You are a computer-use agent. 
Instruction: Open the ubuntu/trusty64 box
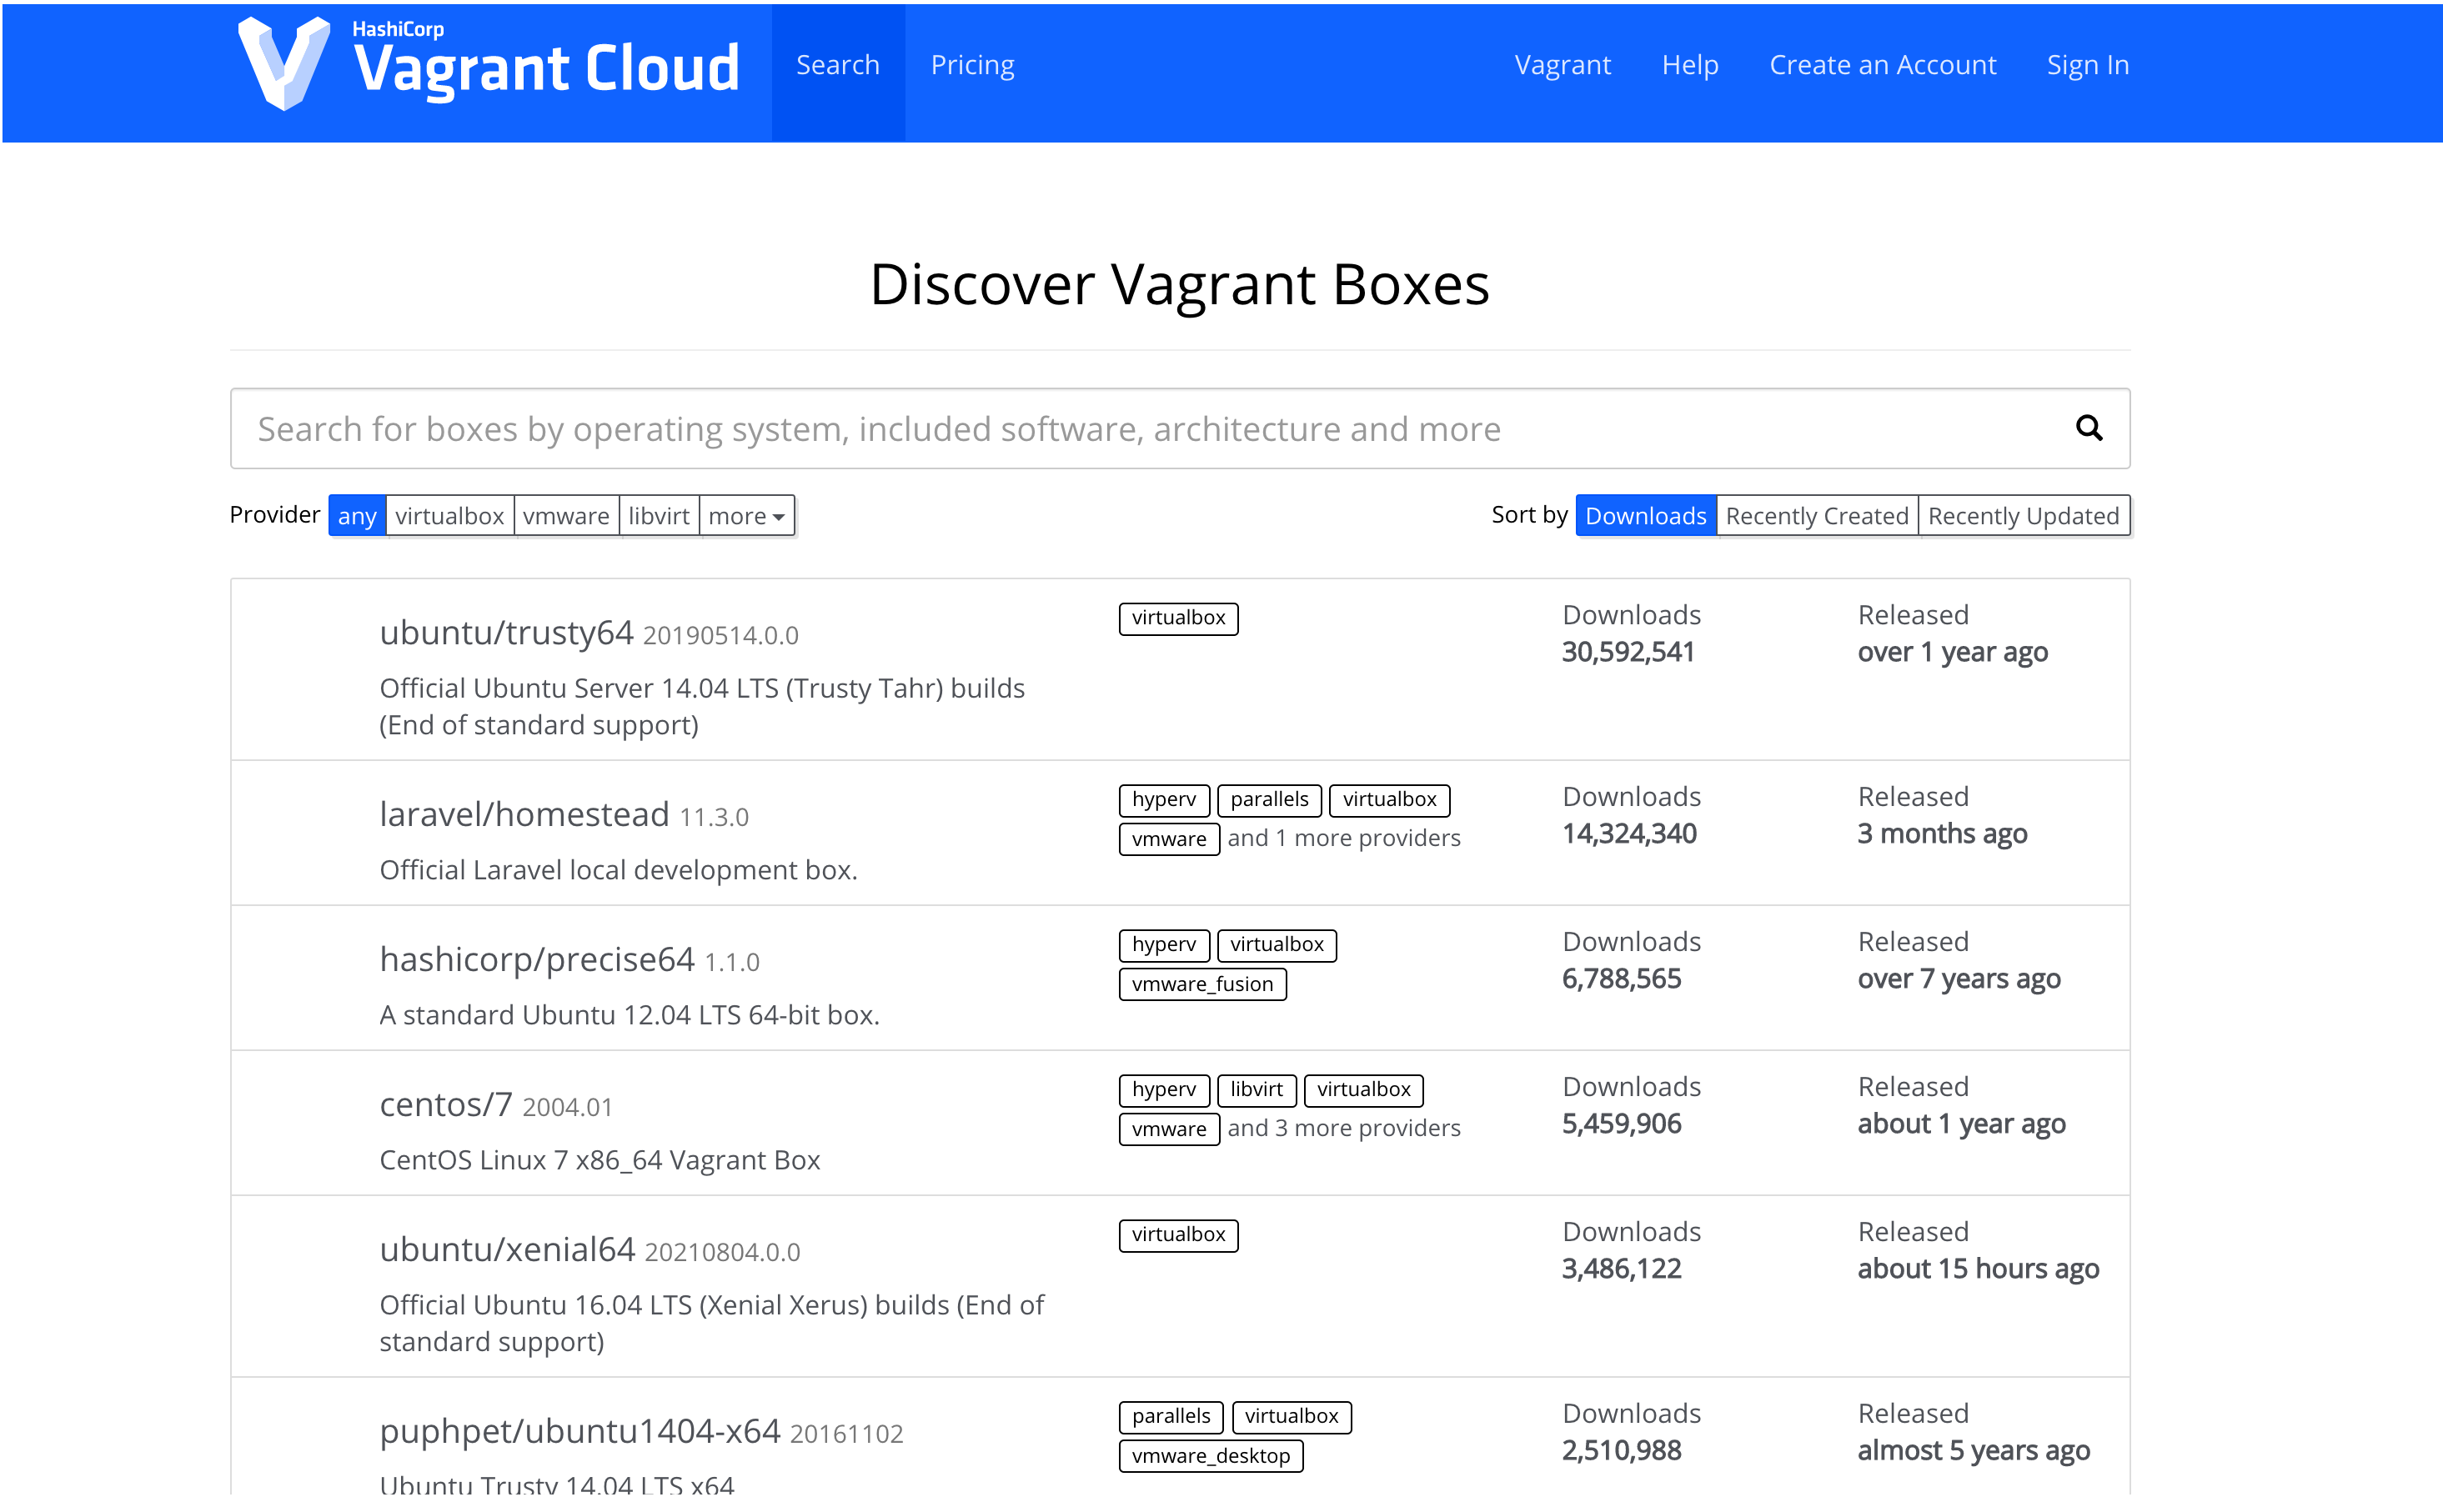tap(506, 633)
